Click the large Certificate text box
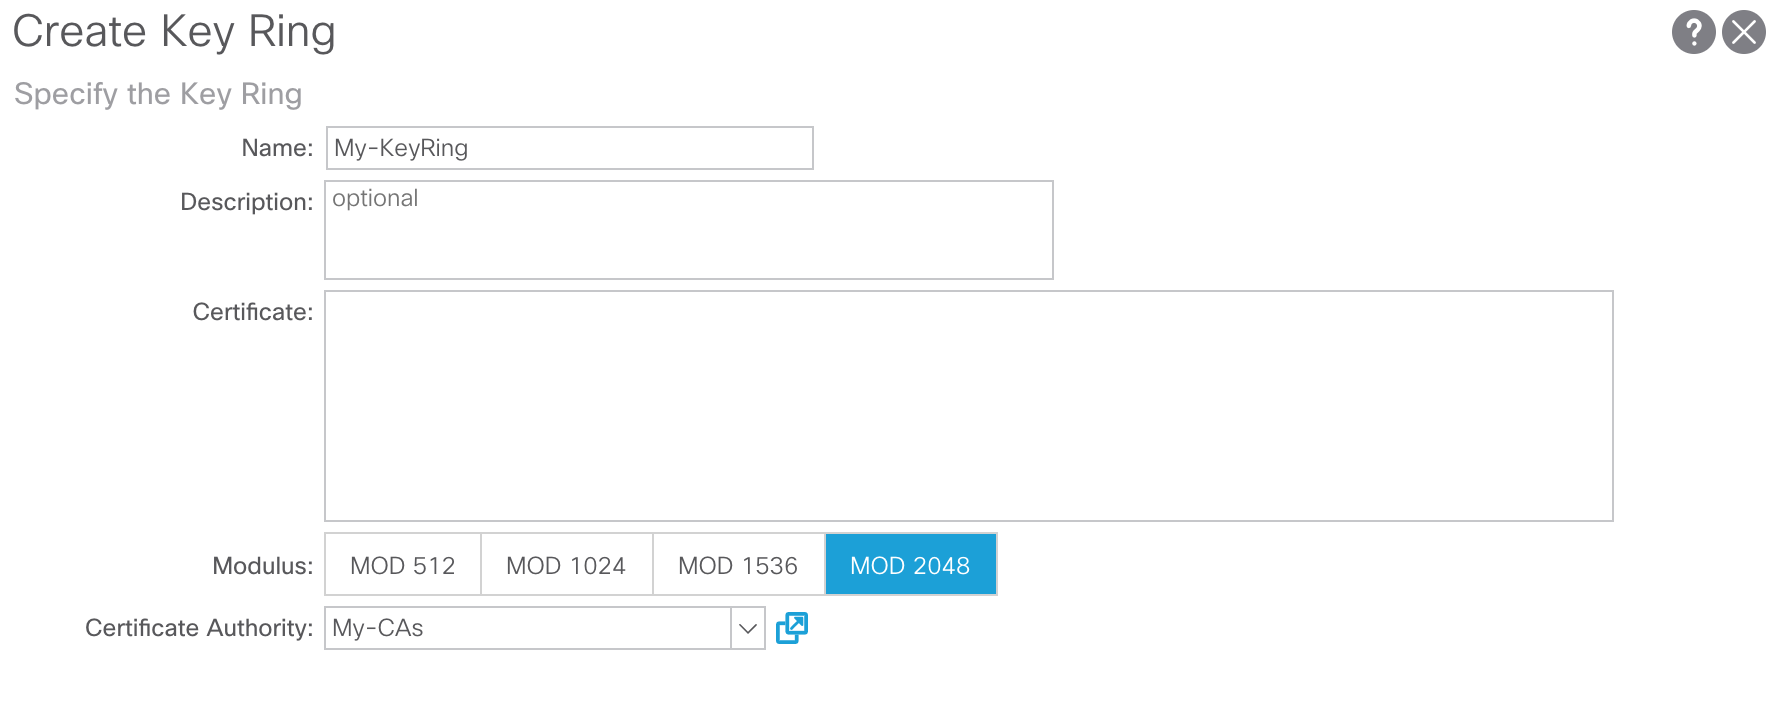 pyautogui.click(x=968, y=406)
